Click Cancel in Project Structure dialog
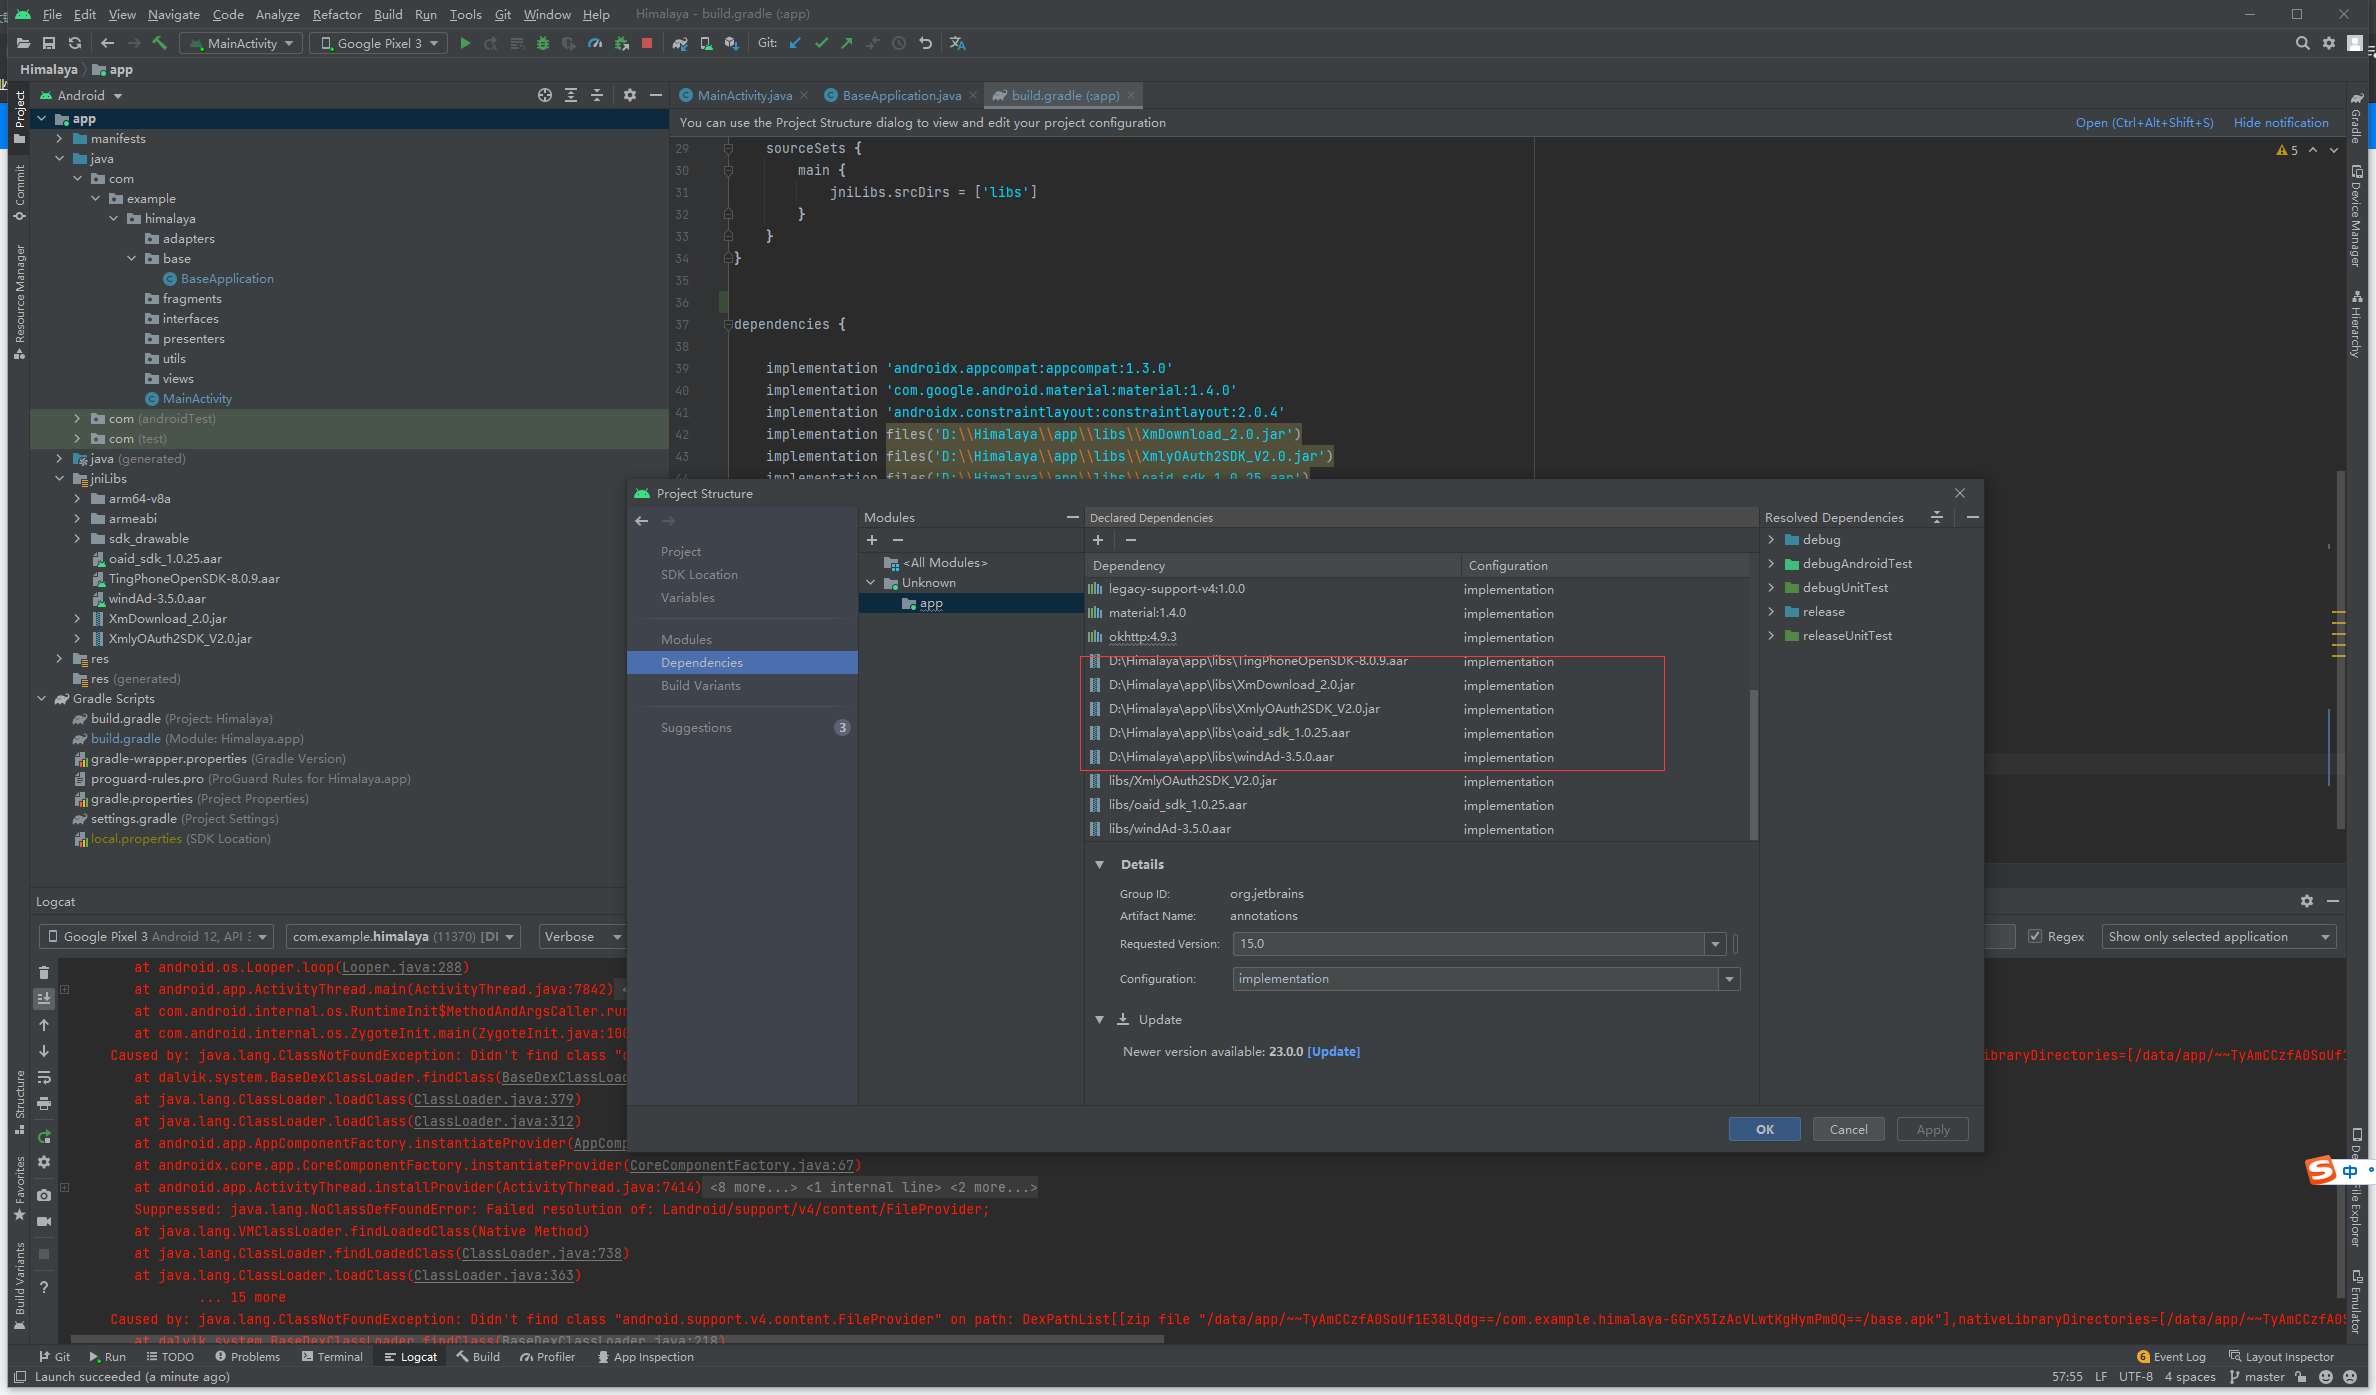 (x=1848, y=1129)
